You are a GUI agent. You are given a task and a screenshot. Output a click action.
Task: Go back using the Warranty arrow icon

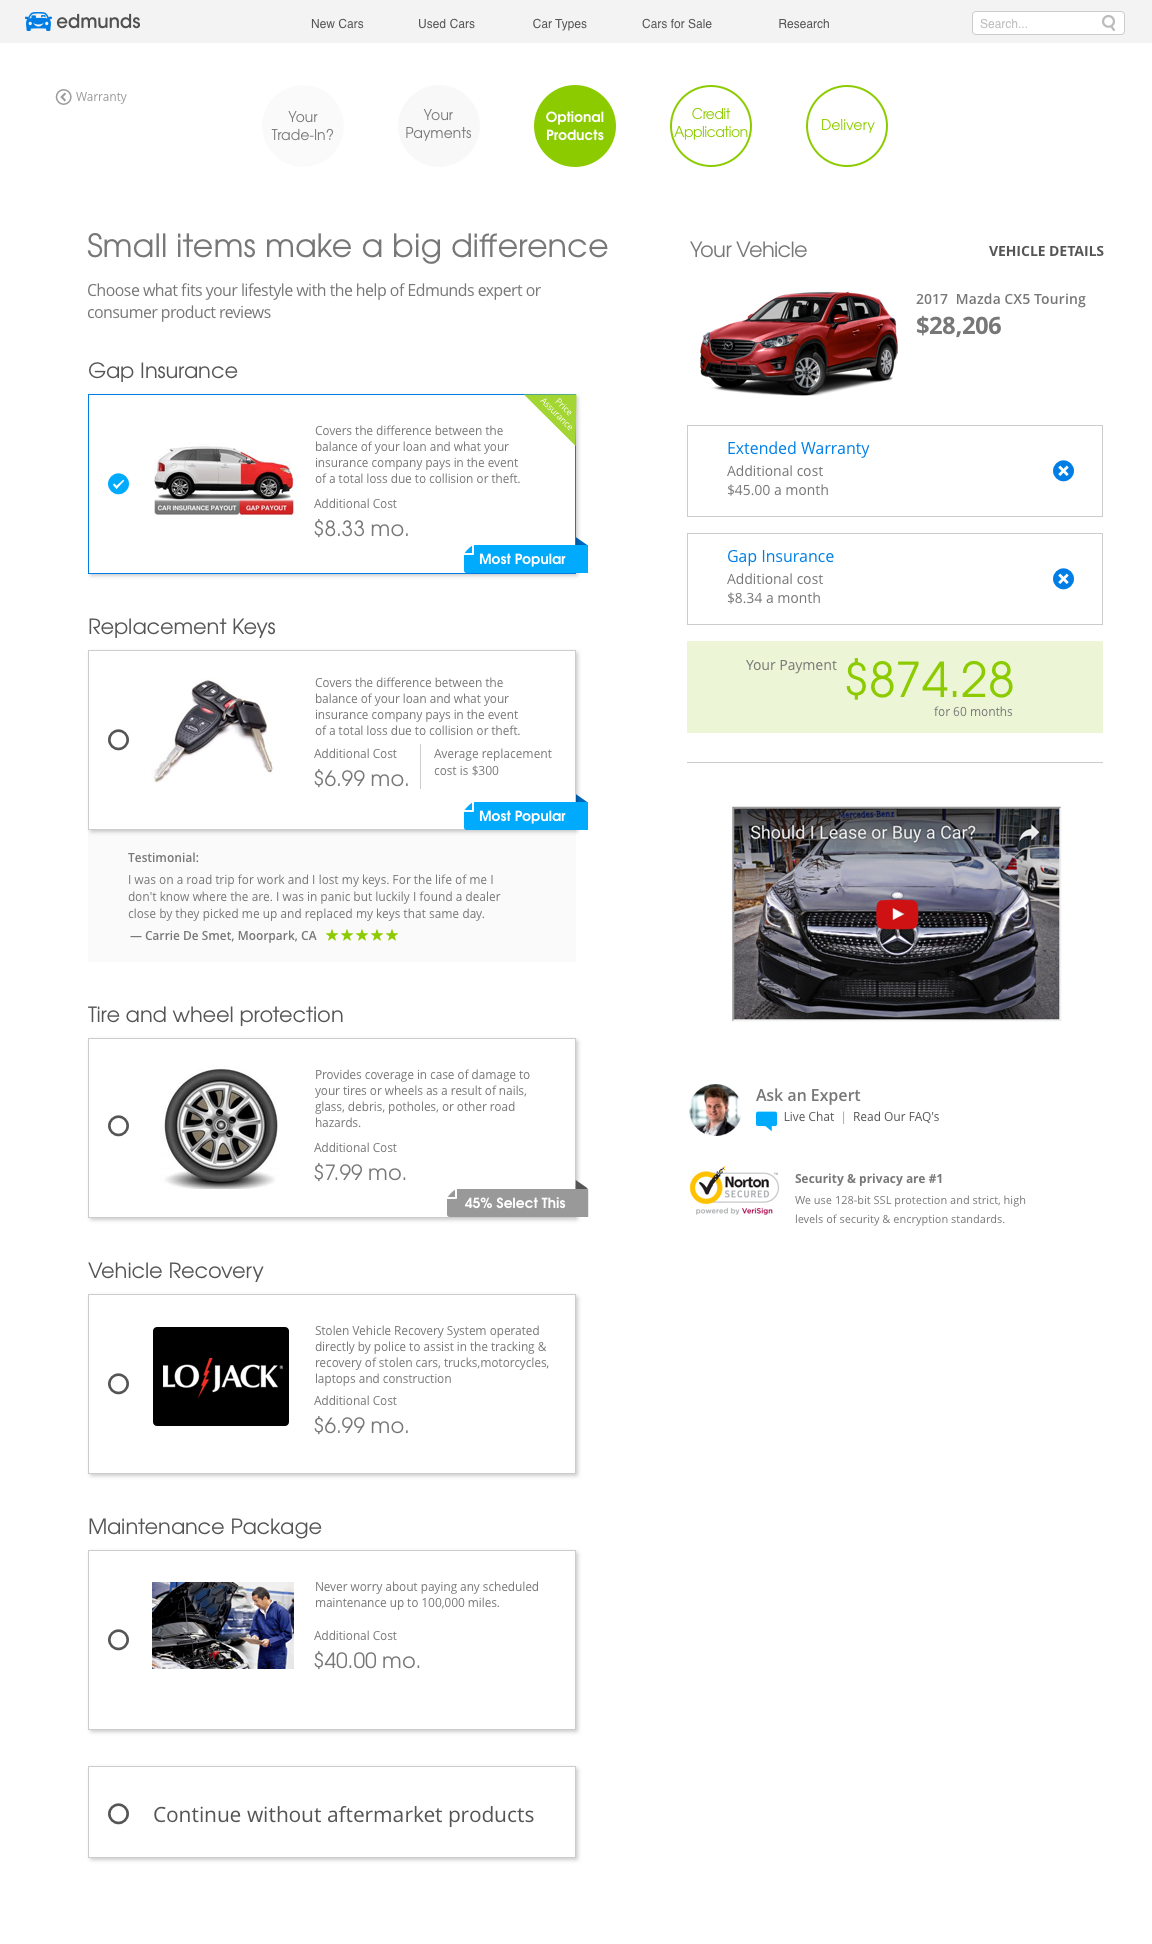point(63,97)
